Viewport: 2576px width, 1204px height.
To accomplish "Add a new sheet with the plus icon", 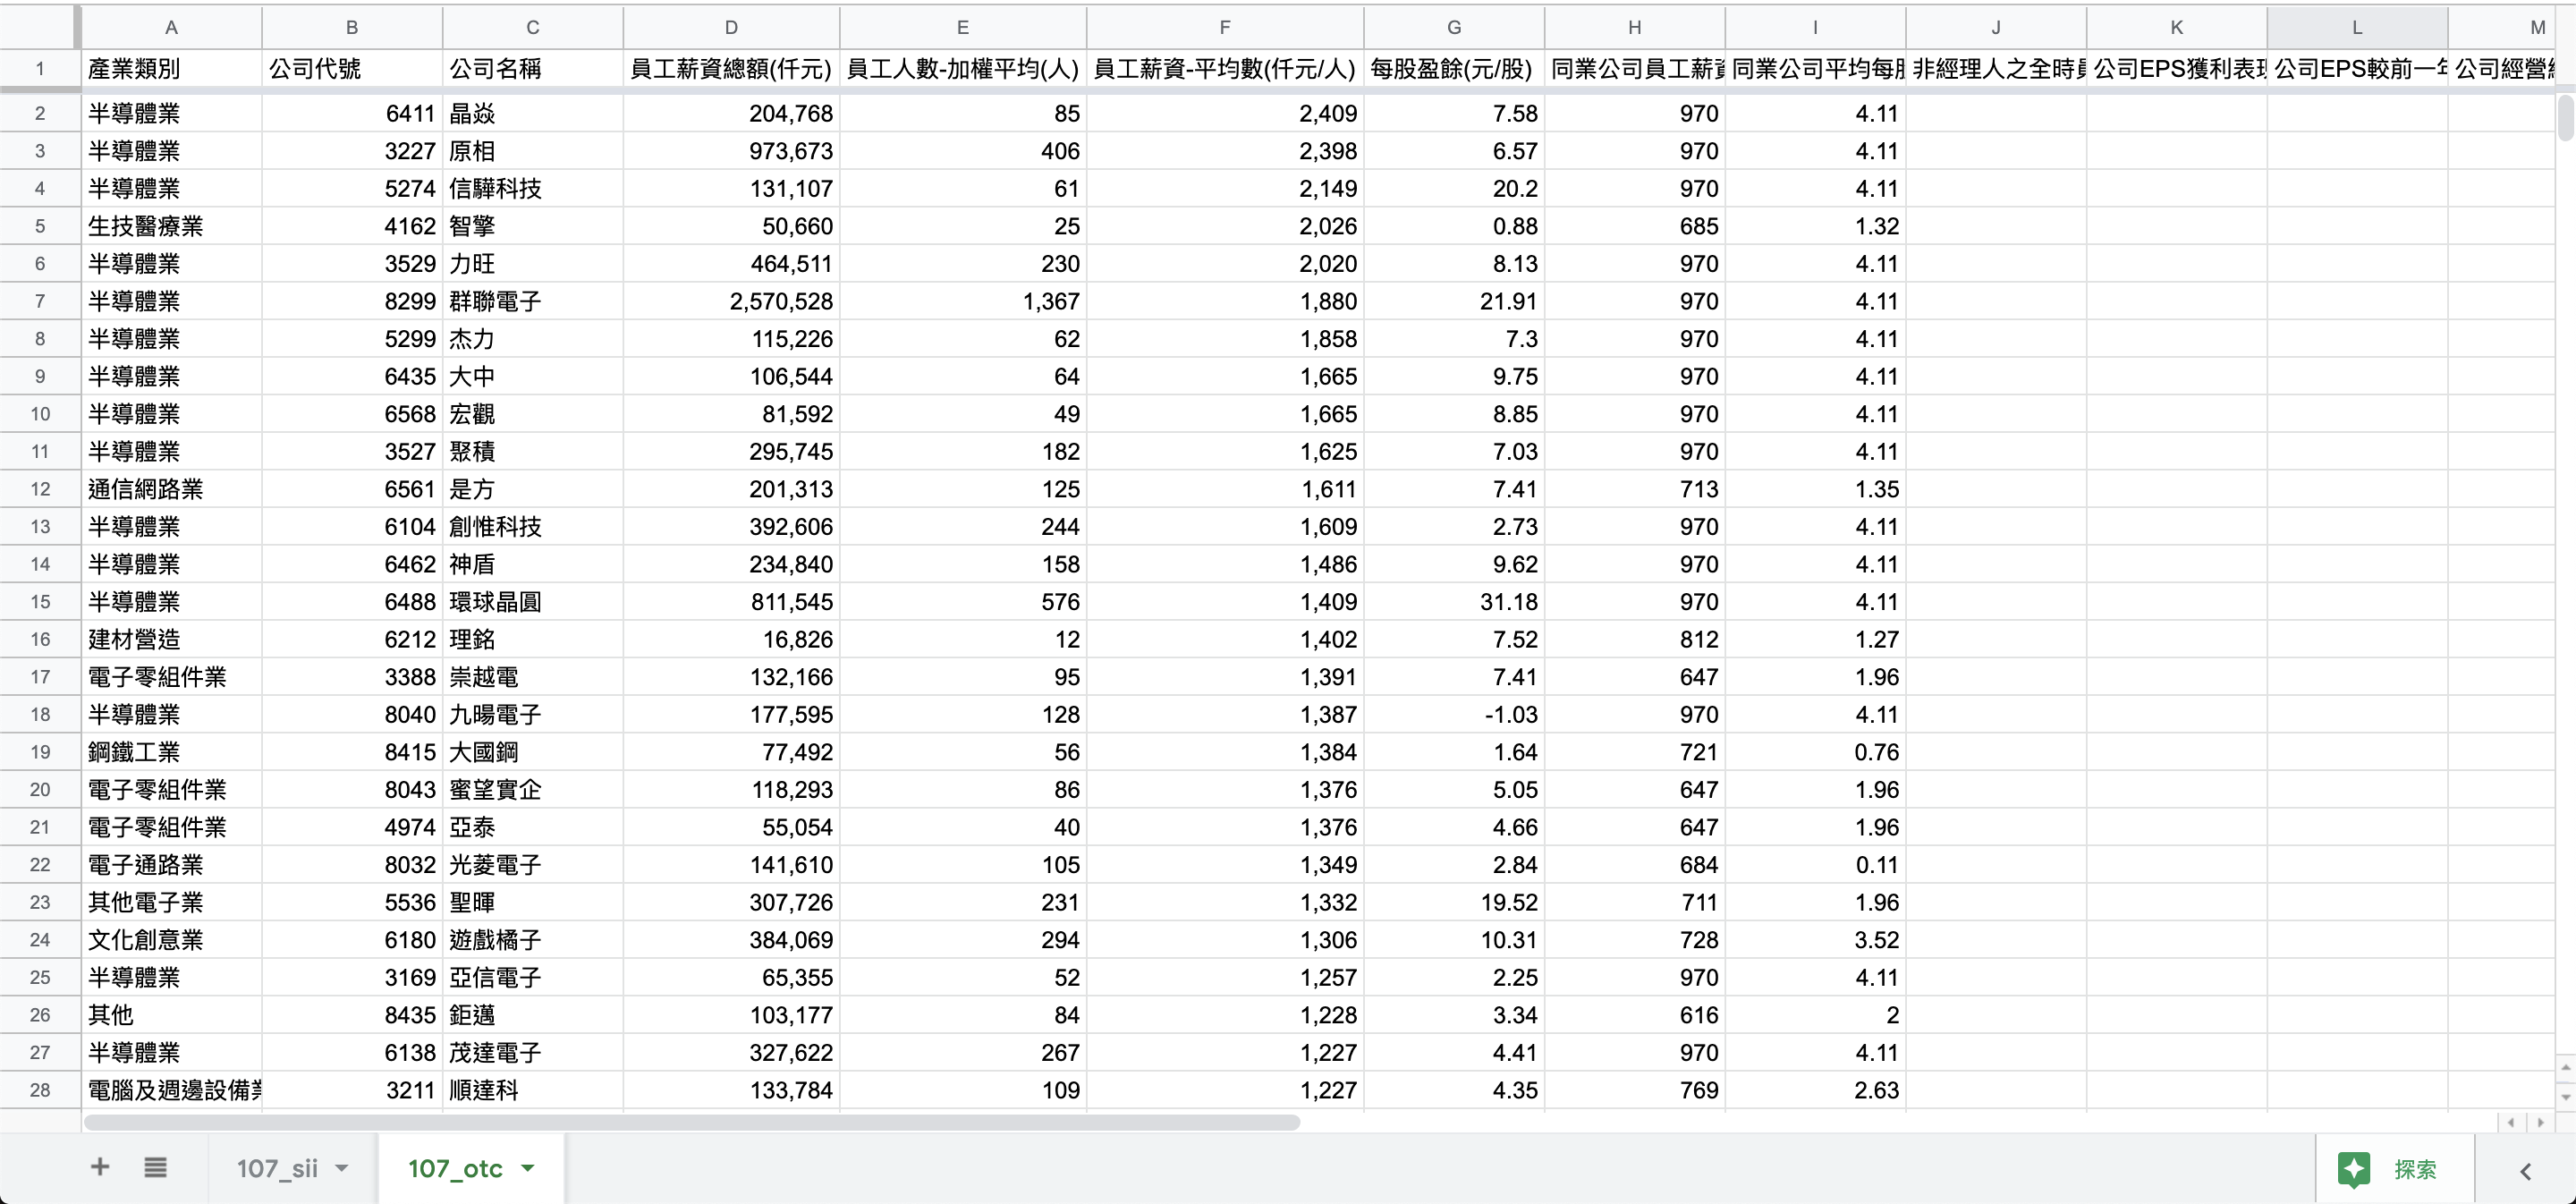I will (100, 1167).
